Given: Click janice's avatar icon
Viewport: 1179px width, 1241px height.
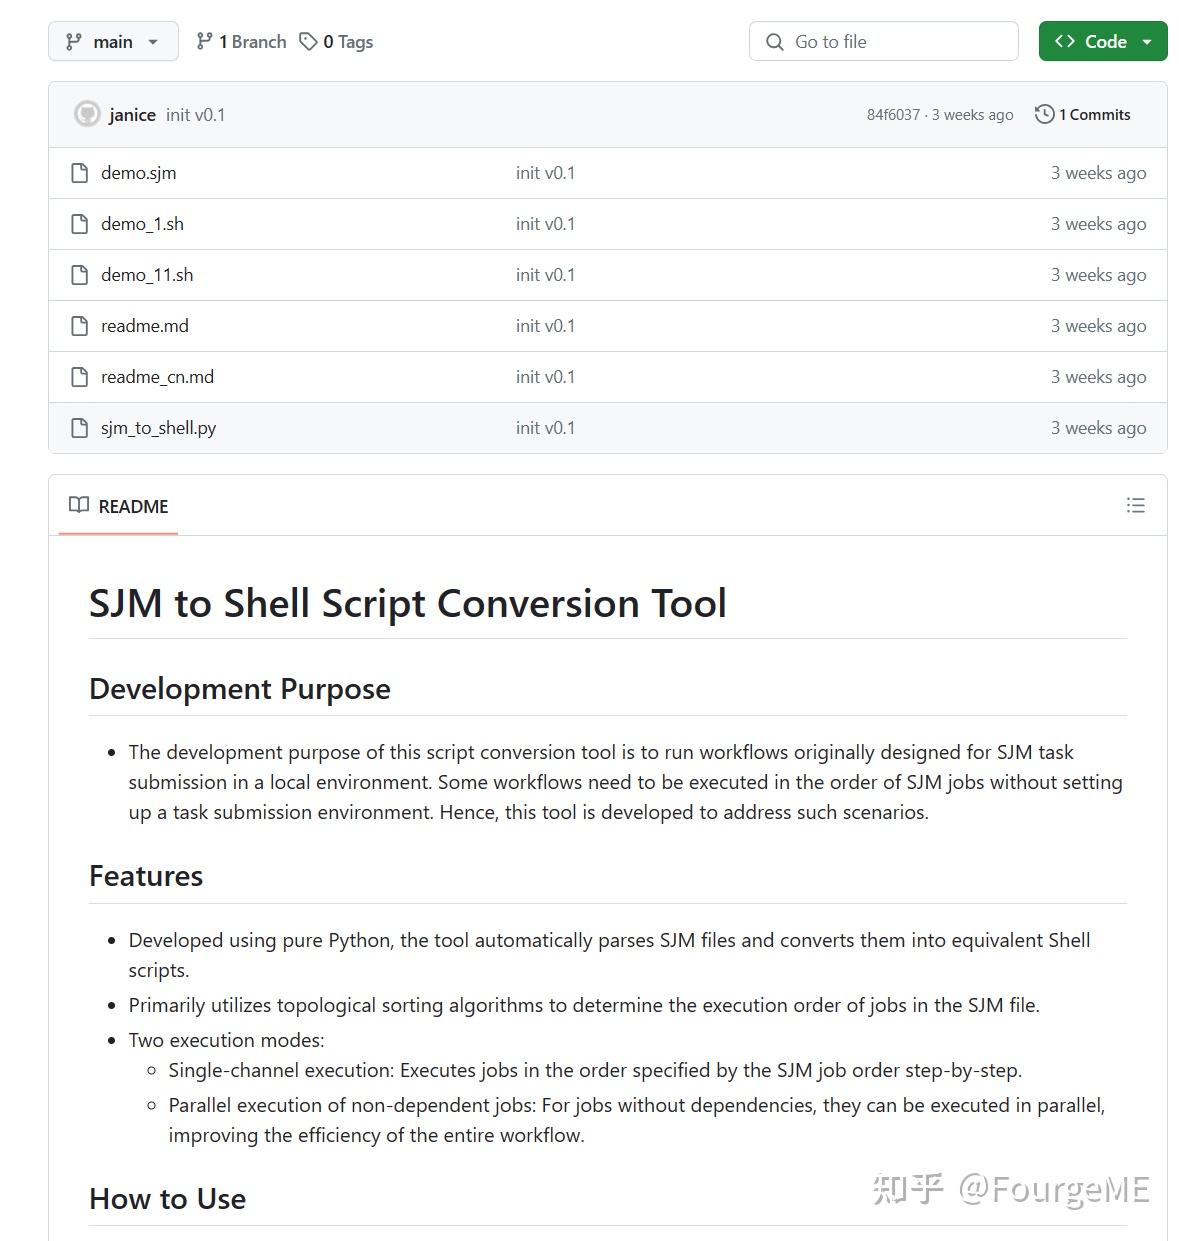Looking at the screenshot, I should 87,114.
